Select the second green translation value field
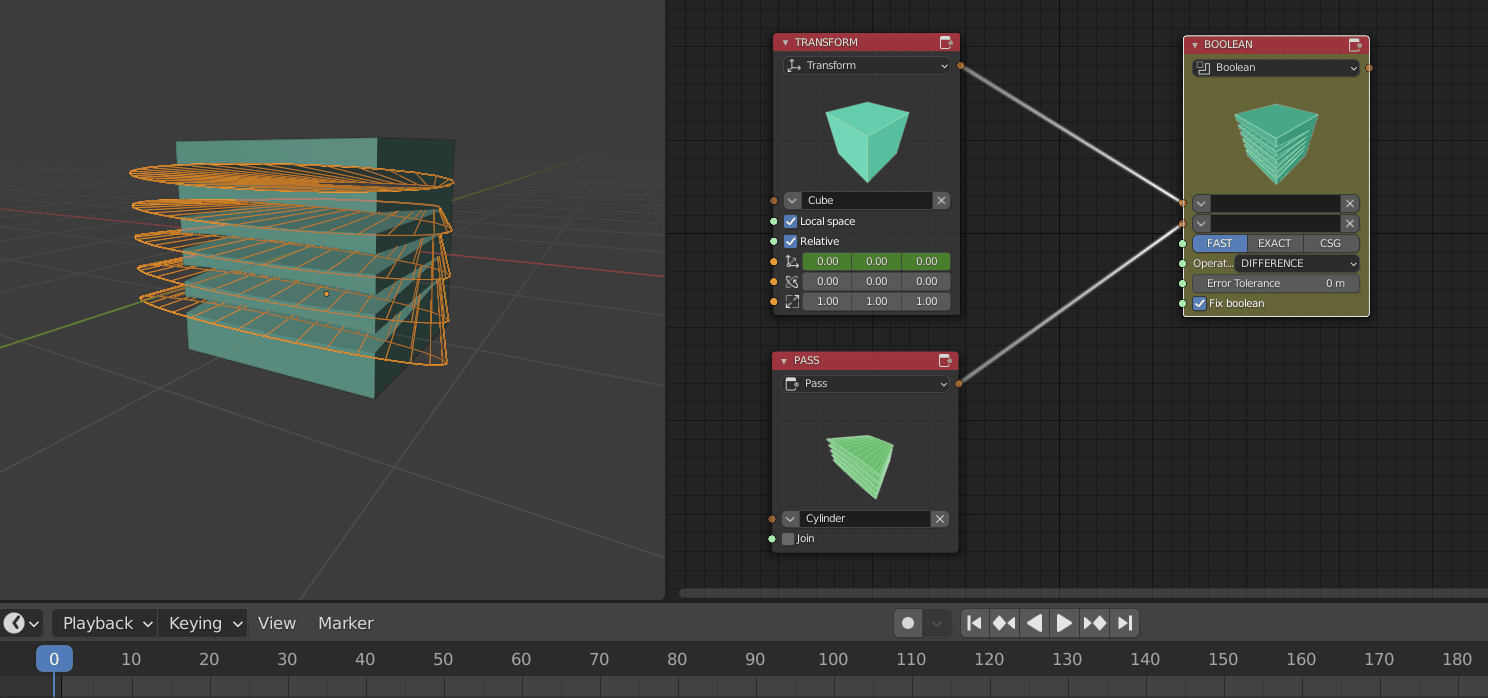This screenshot has width=1488, height=698. pyautogui.click(x=877, y=261)
